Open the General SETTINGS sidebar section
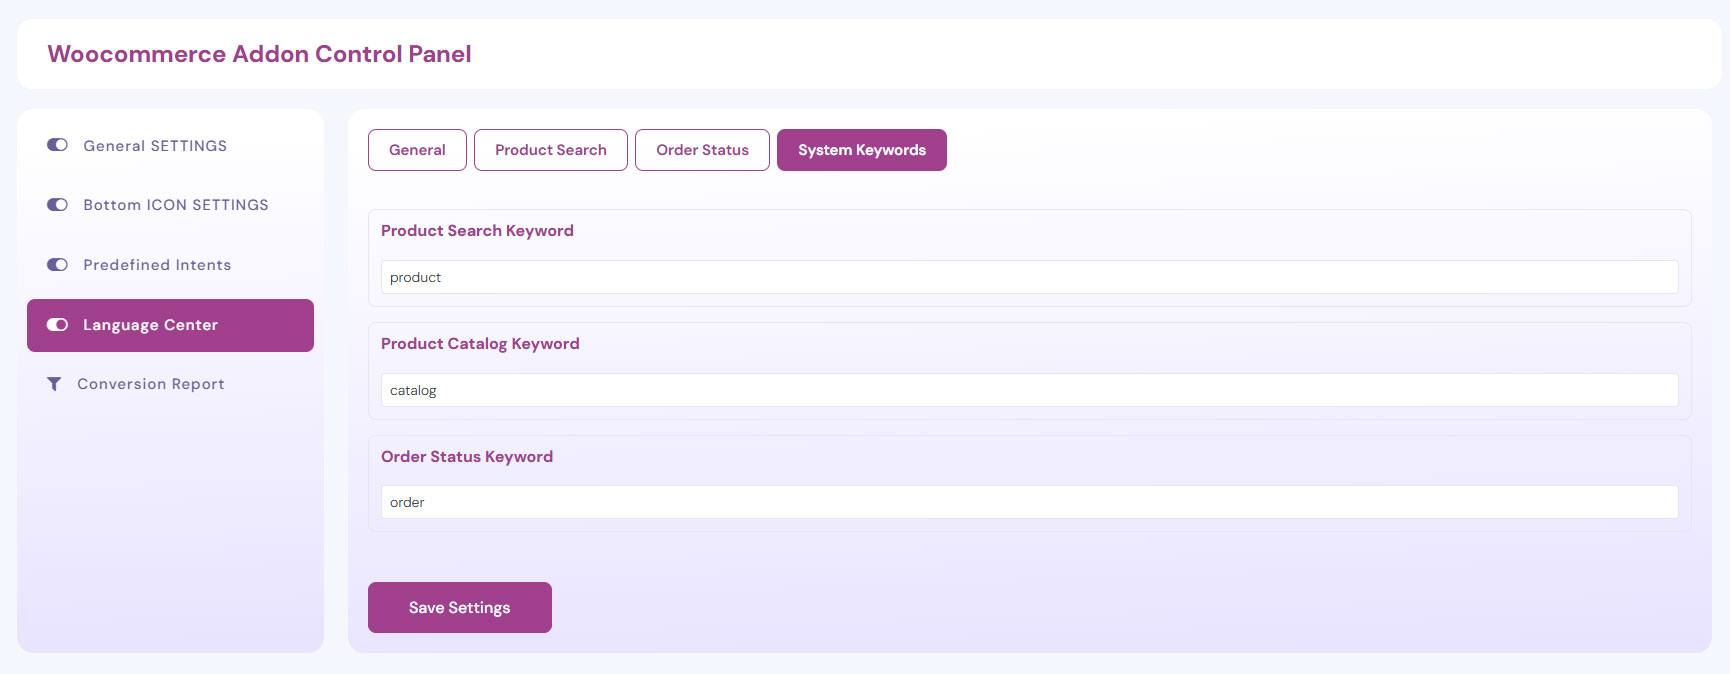The height and width of the screenshot is (674, 1730). coord(155,146)
